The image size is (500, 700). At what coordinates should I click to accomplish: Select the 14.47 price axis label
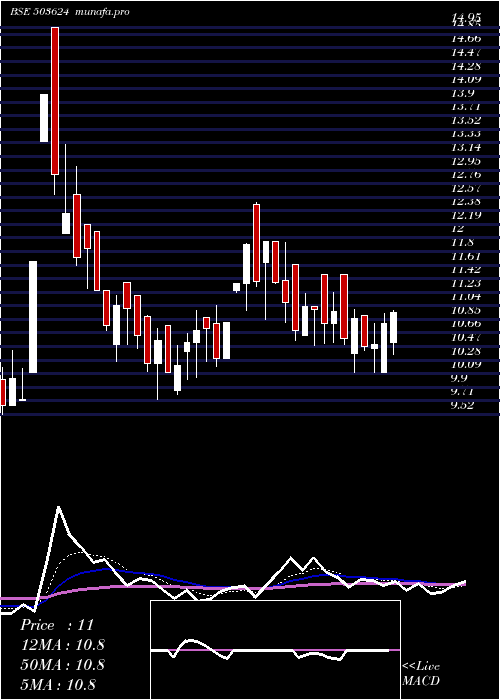(x=466, y=53)
